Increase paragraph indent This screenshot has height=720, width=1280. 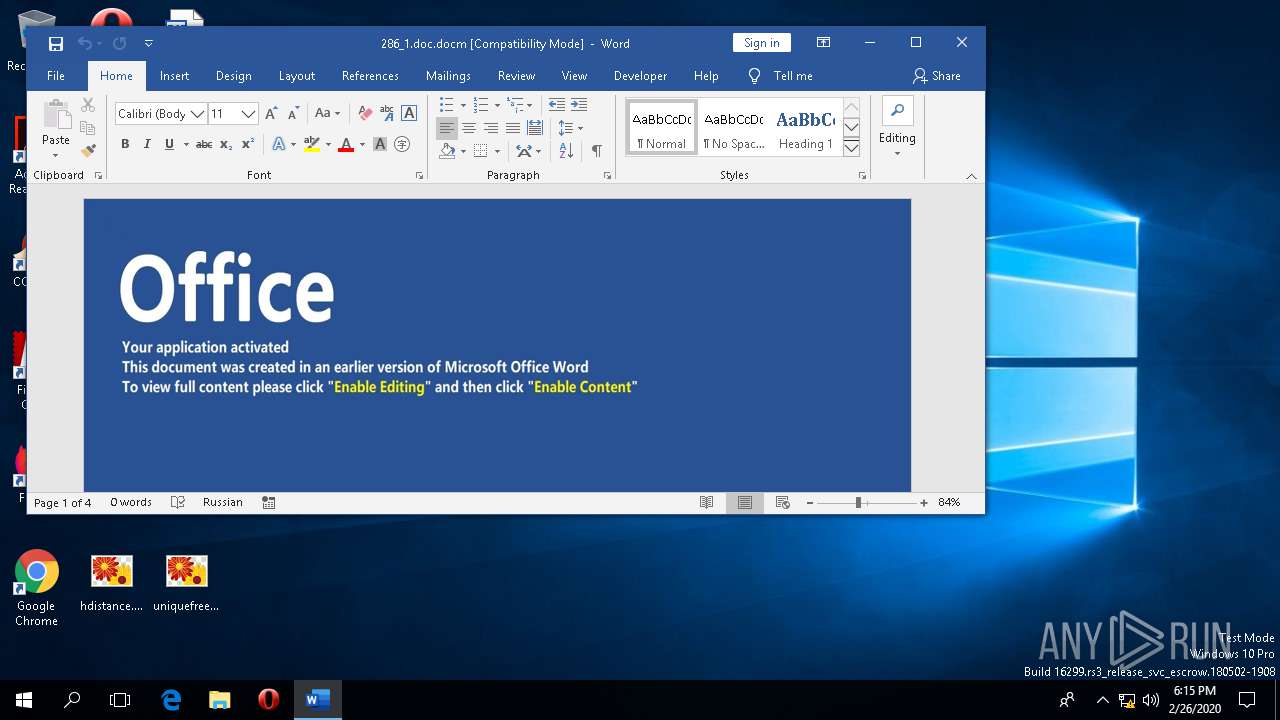pyautogui.click(x=579, y=105)
